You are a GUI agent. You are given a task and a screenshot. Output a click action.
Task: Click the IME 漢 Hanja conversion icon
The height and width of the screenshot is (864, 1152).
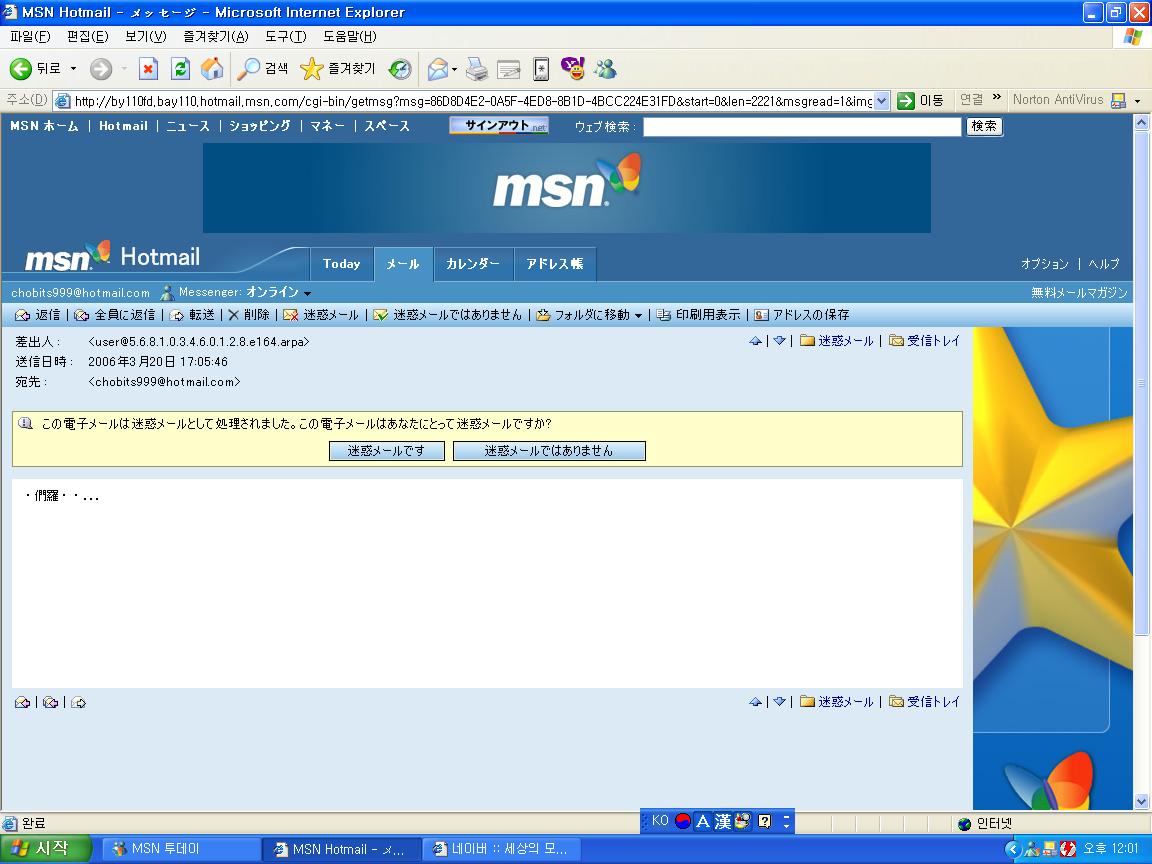pos(723,821)
